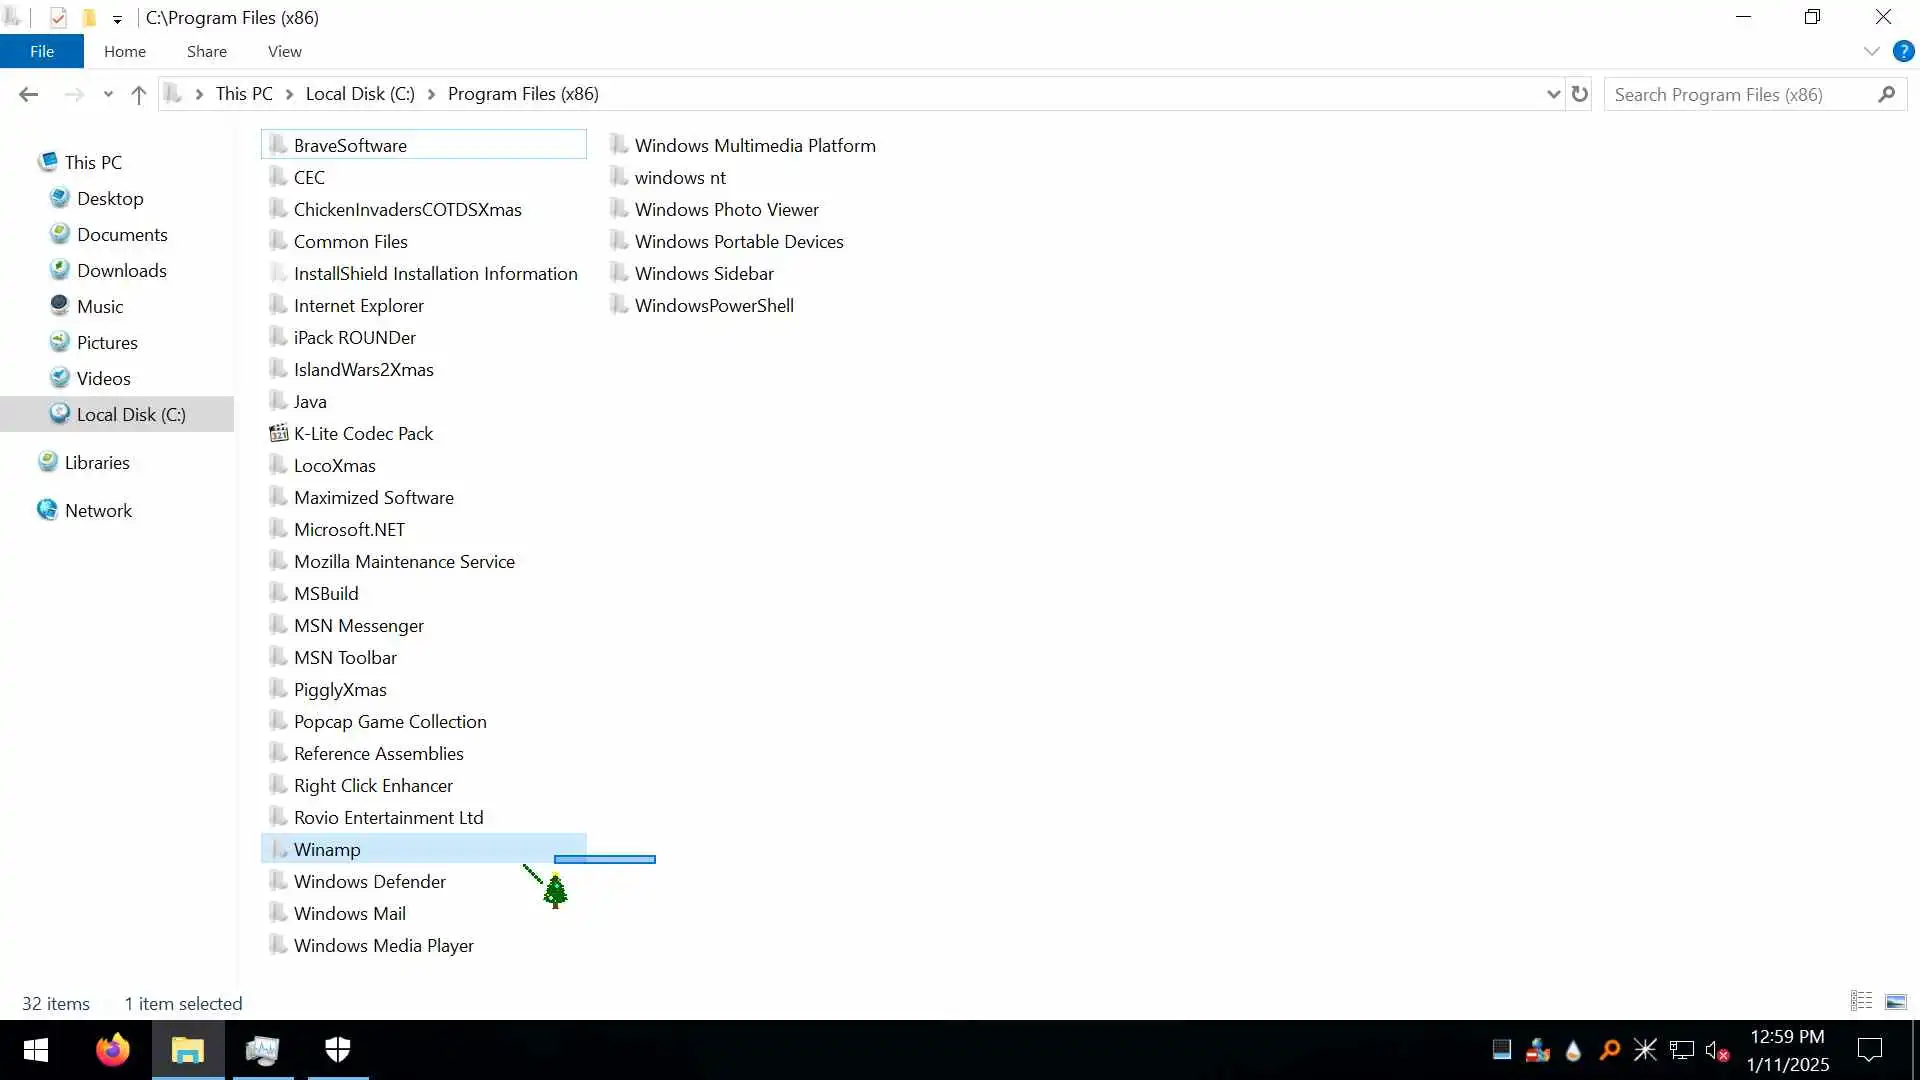Click the Up one level arrow
The image size is (1920, 1080).
point(139,94)
